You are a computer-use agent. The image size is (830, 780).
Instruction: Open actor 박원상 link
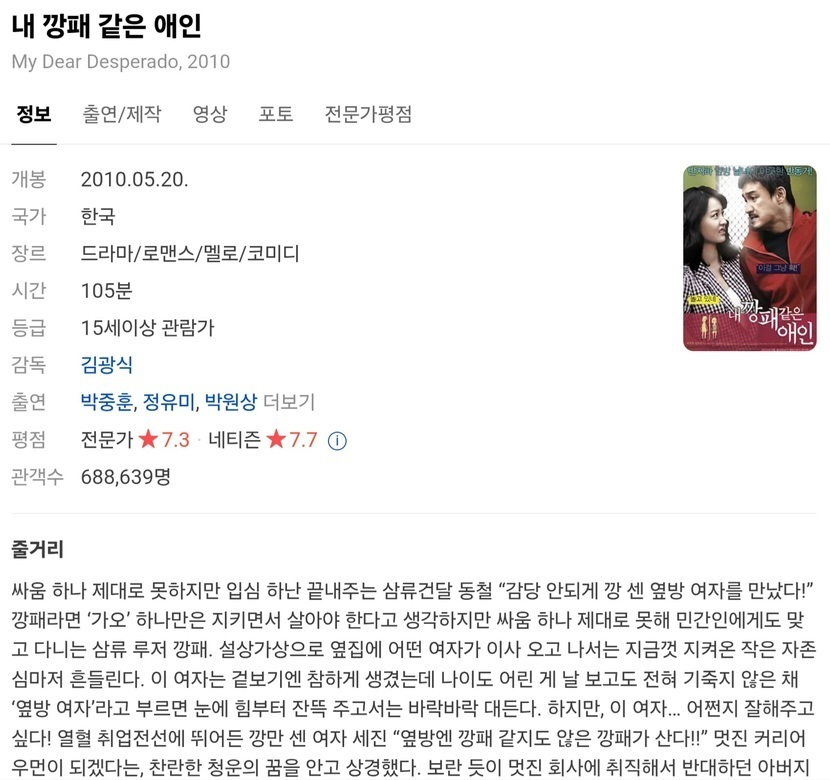point(231,402)
